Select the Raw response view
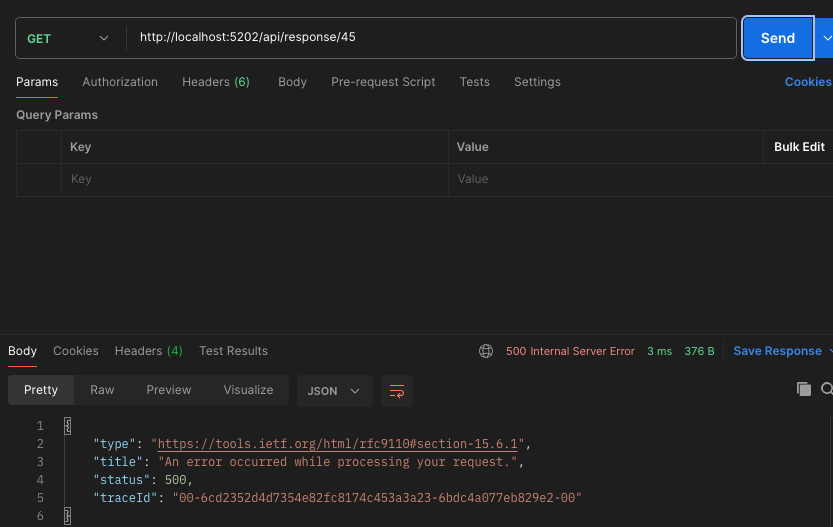Viewport: 833px width, 527px height. pos(102,390)
